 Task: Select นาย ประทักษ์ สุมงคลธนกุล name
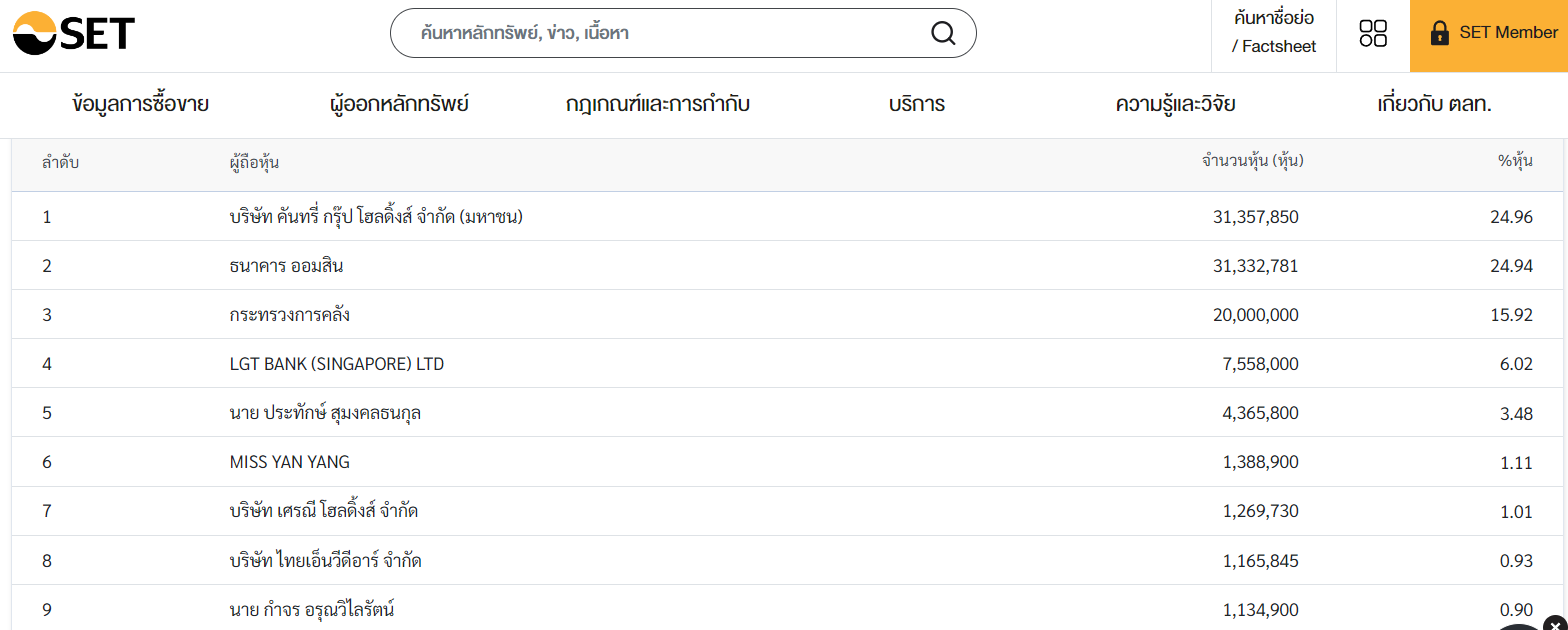click(325, 413)
